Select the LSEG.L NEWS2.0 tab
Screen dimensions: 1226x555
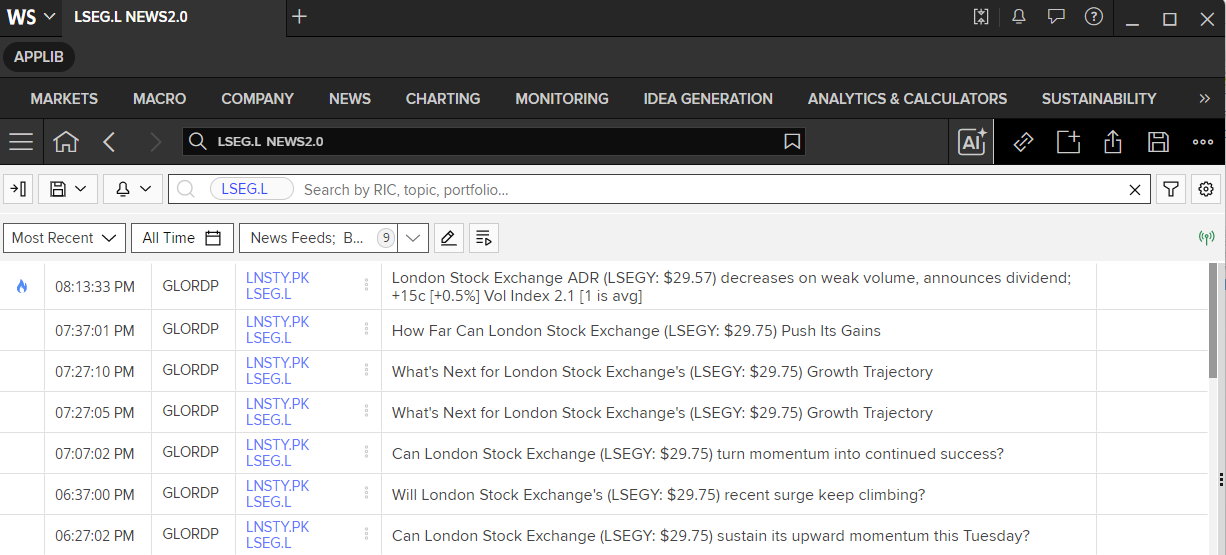tap(130, 17)
